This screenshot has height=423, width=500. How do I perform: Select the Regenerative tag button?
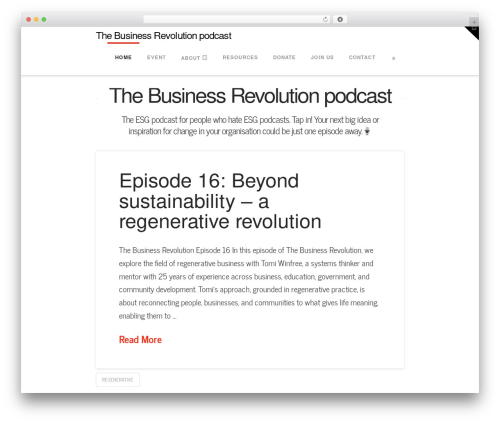coord(117,380)
